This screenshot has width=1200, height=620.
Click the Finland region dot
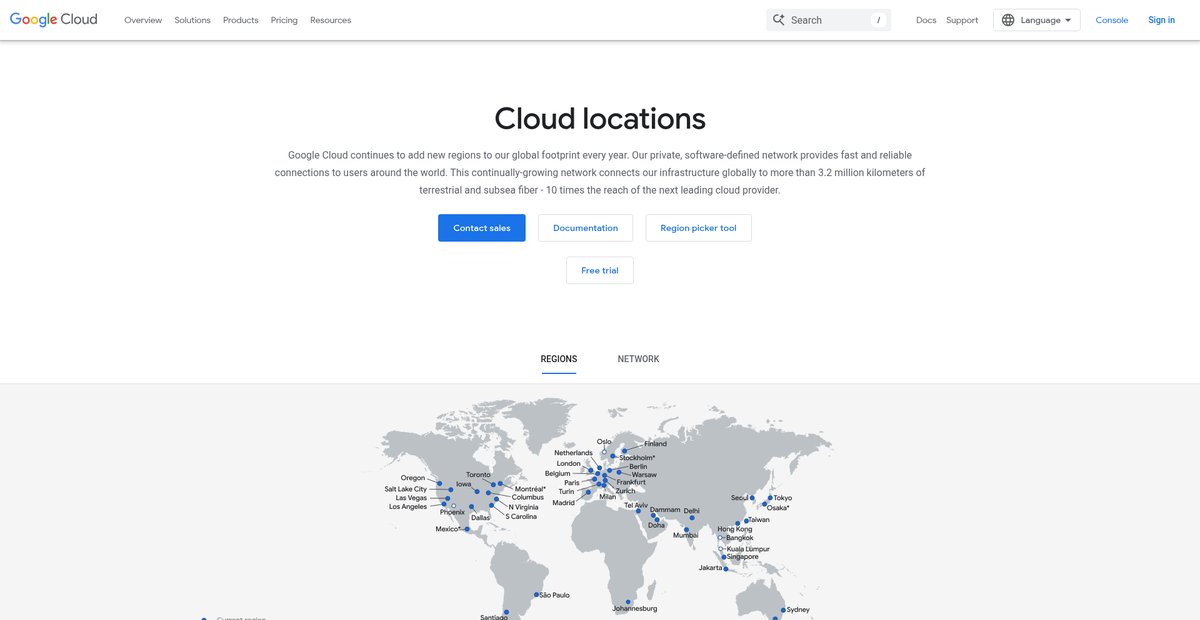[625, 450]
